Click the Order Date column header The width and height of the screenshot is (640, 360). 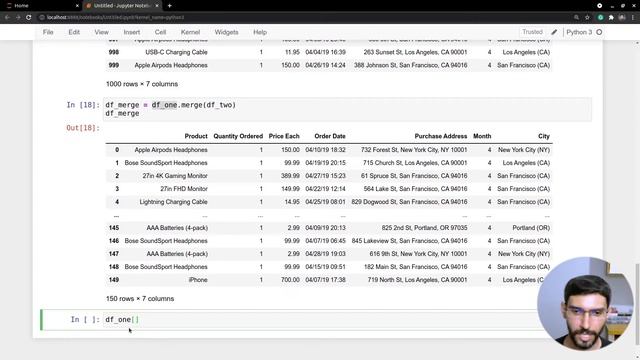[x=330, y=136]
